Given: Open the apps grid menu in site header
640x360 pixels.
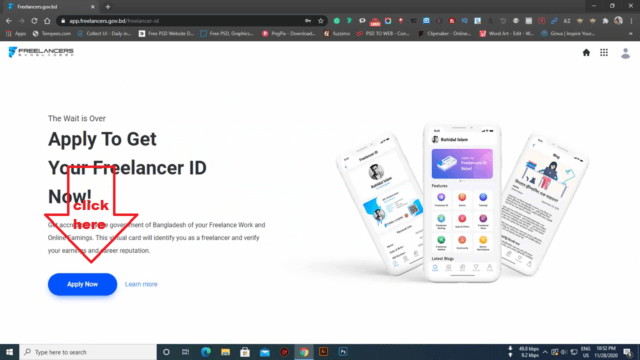Looking at the screenshot, I should 604,52.
